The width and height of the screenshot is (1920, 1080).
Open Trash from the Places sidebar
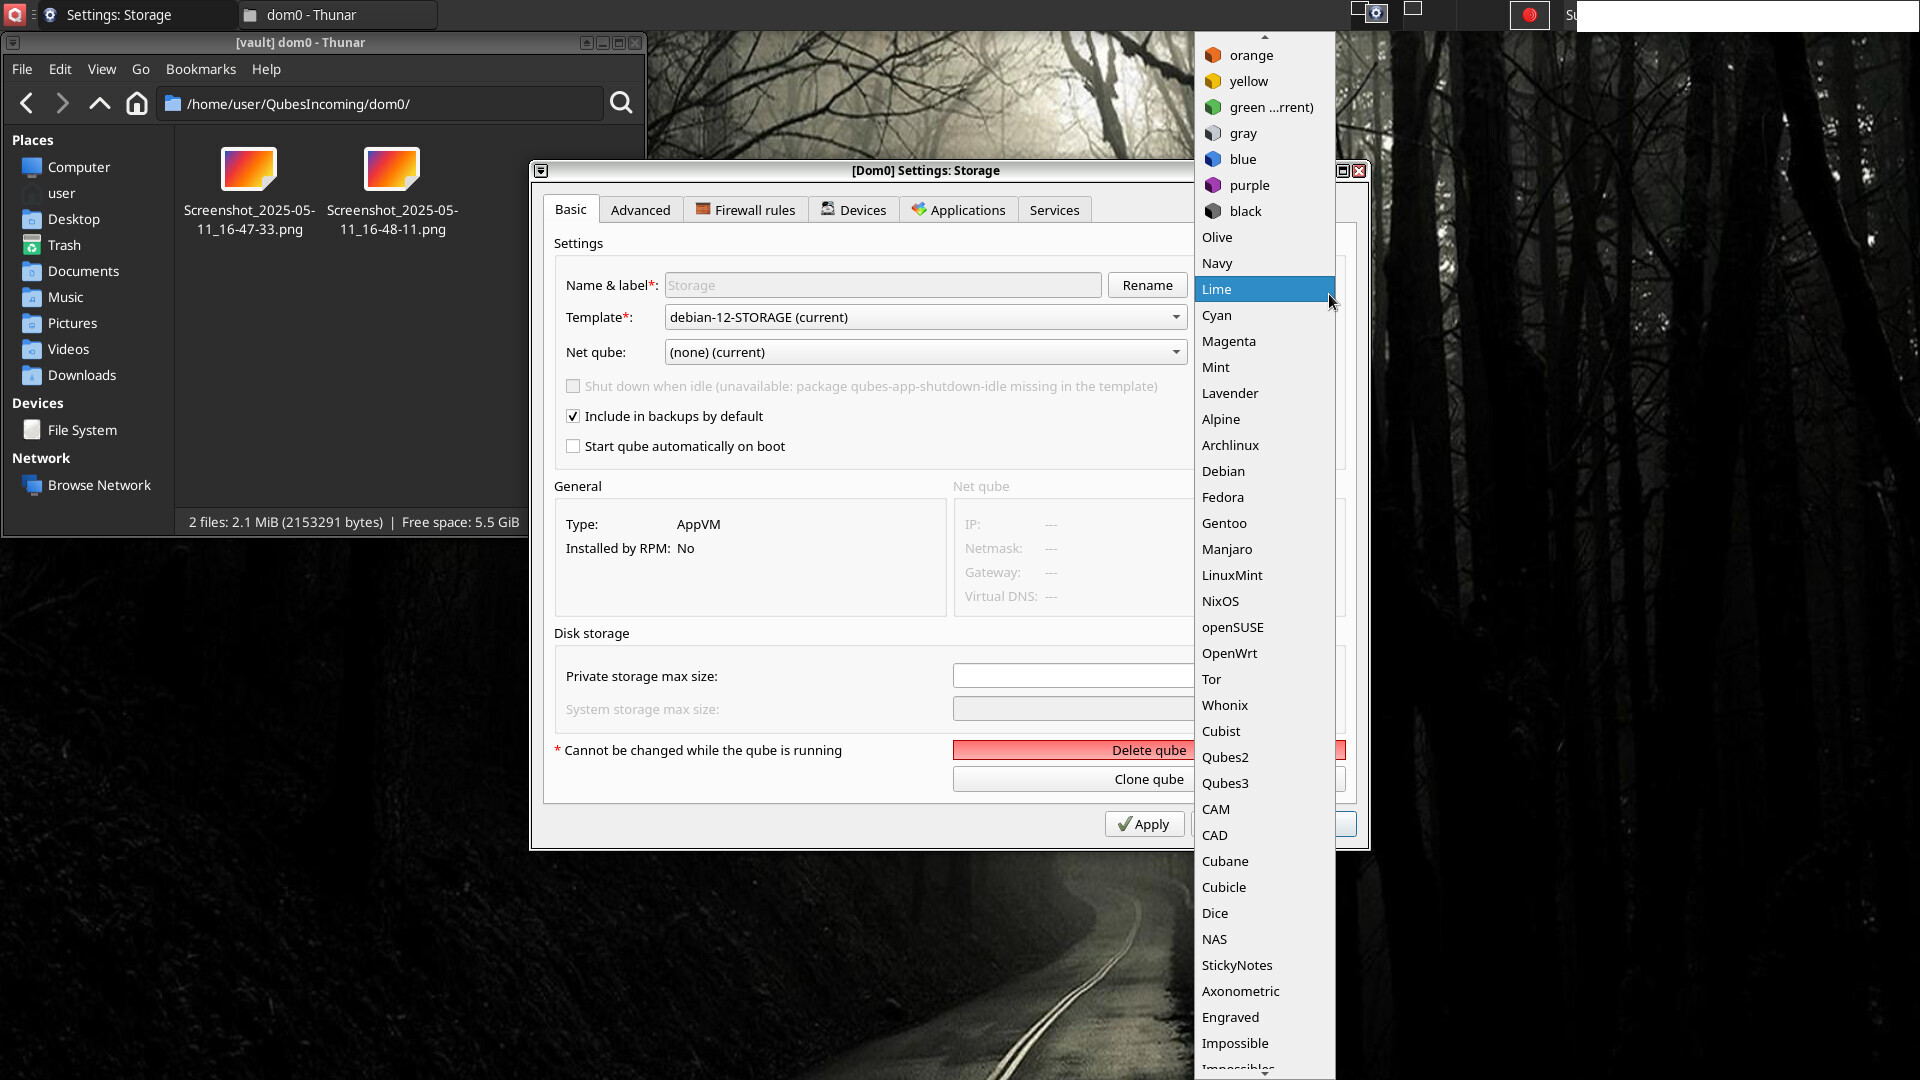pos(64,245)
